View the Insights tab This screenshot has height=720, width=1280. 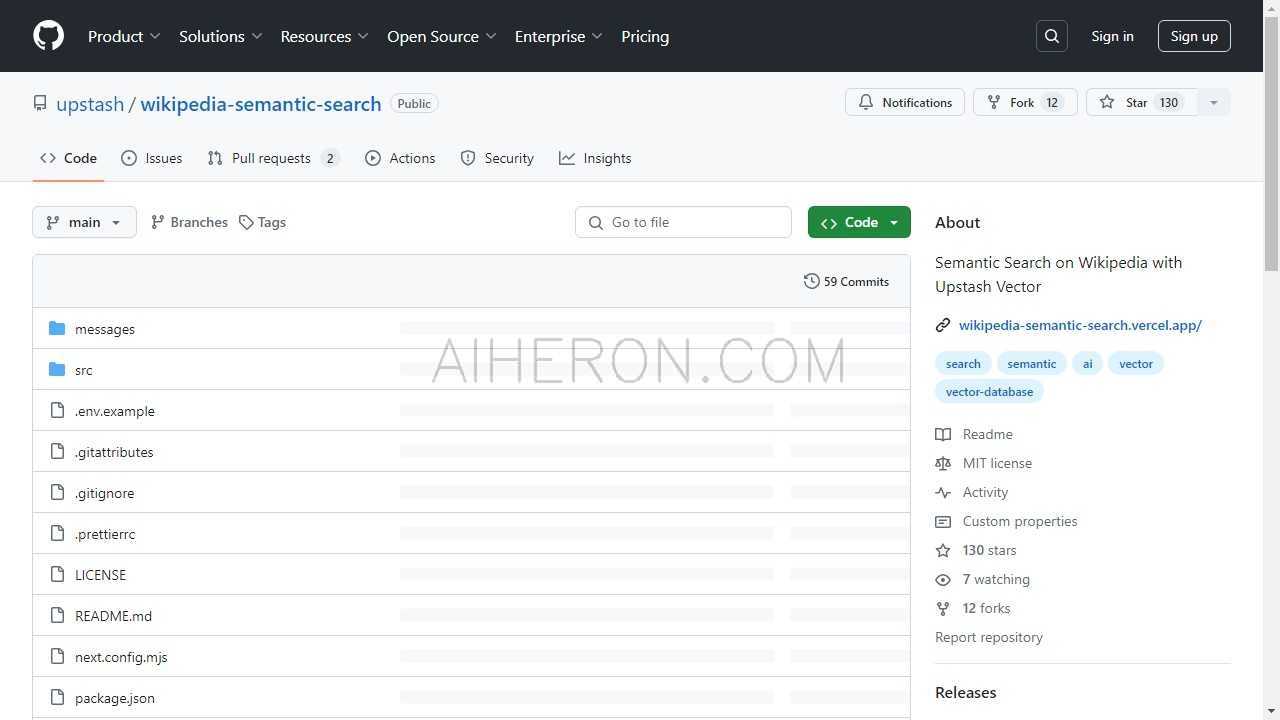(x=595, y=158)
